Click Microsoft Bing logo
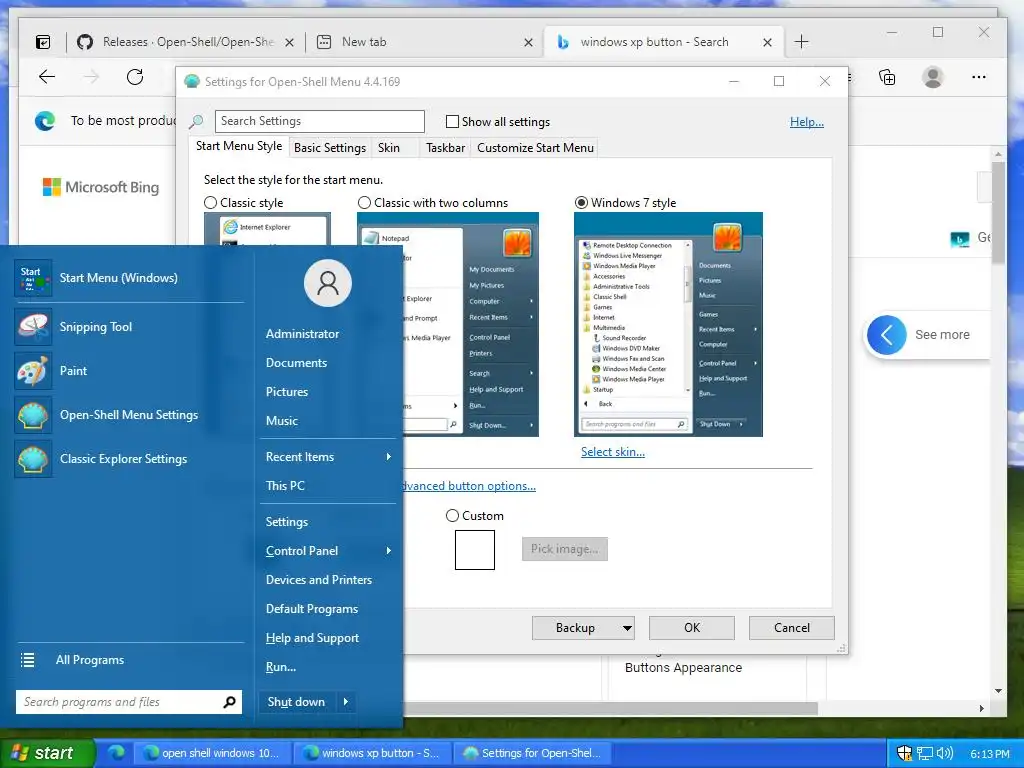 coord(101,187)
